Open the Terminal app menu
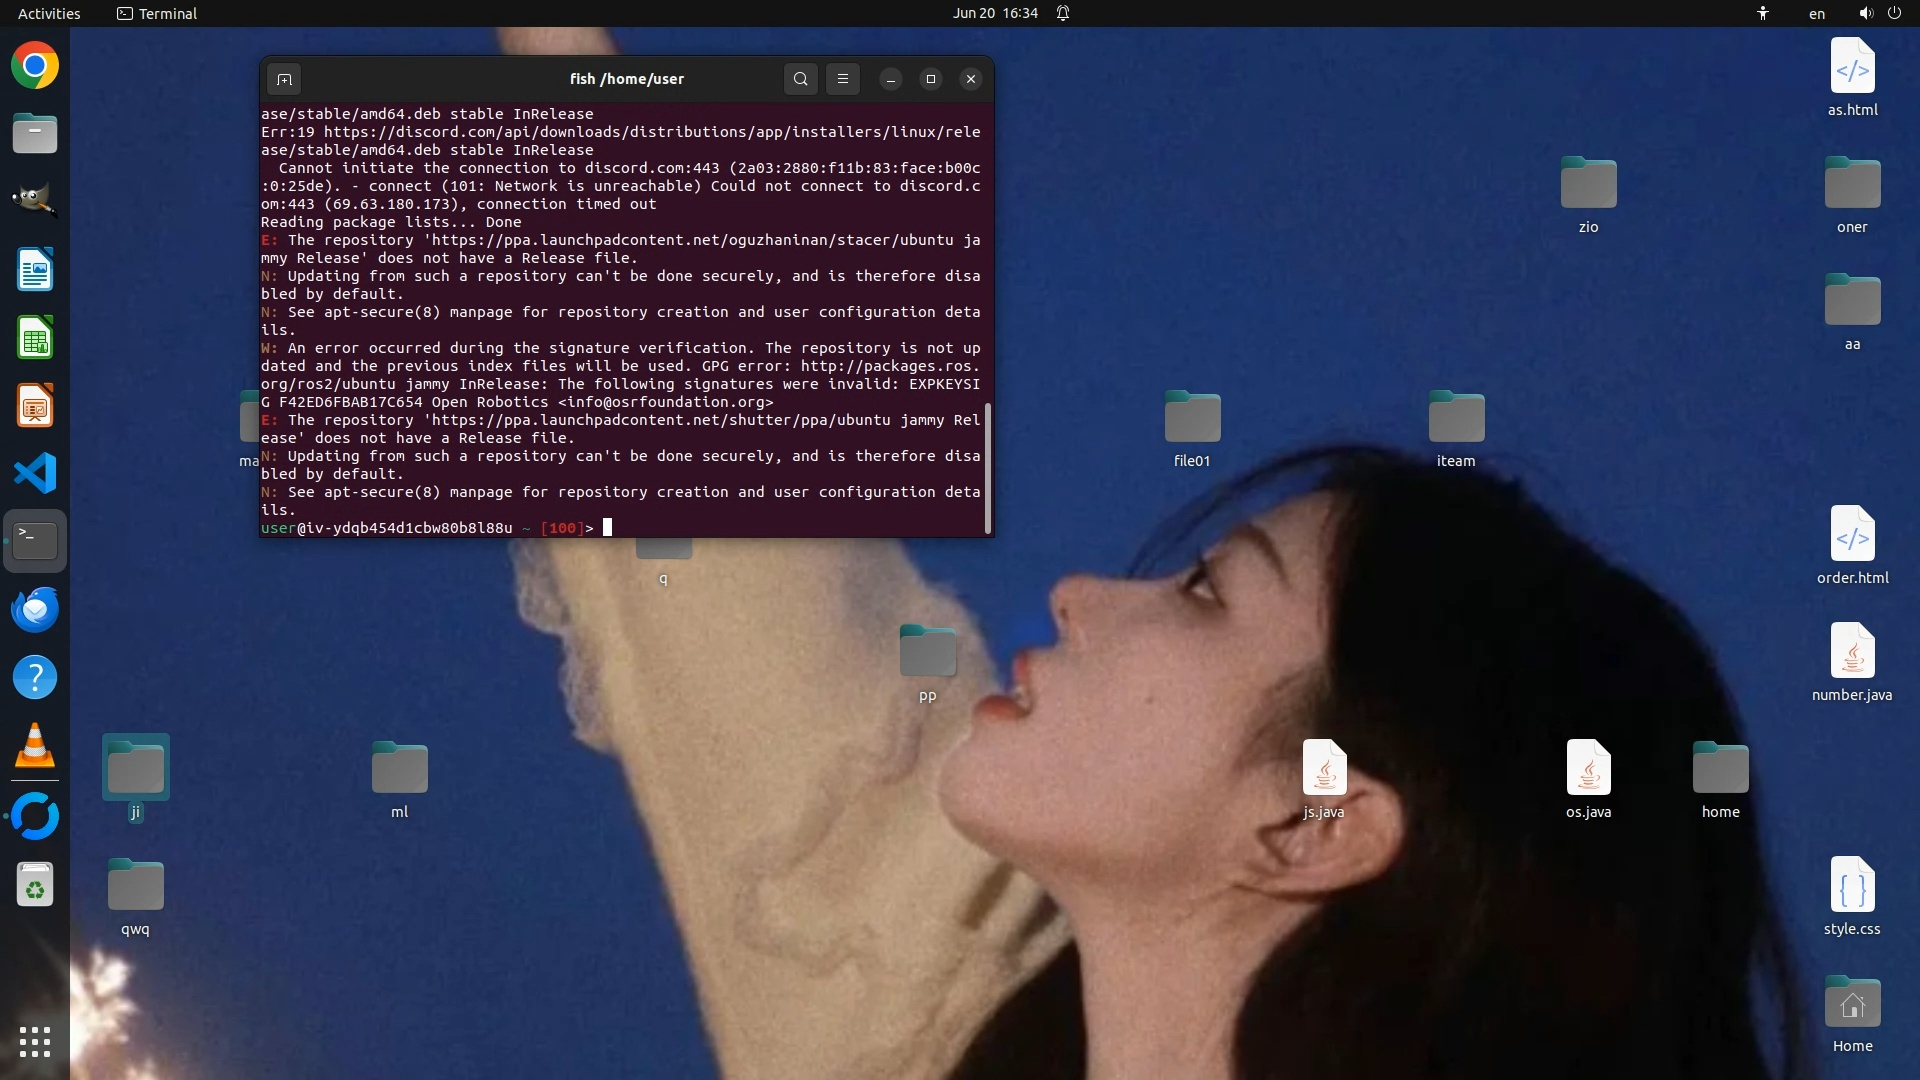 point(157,13)
